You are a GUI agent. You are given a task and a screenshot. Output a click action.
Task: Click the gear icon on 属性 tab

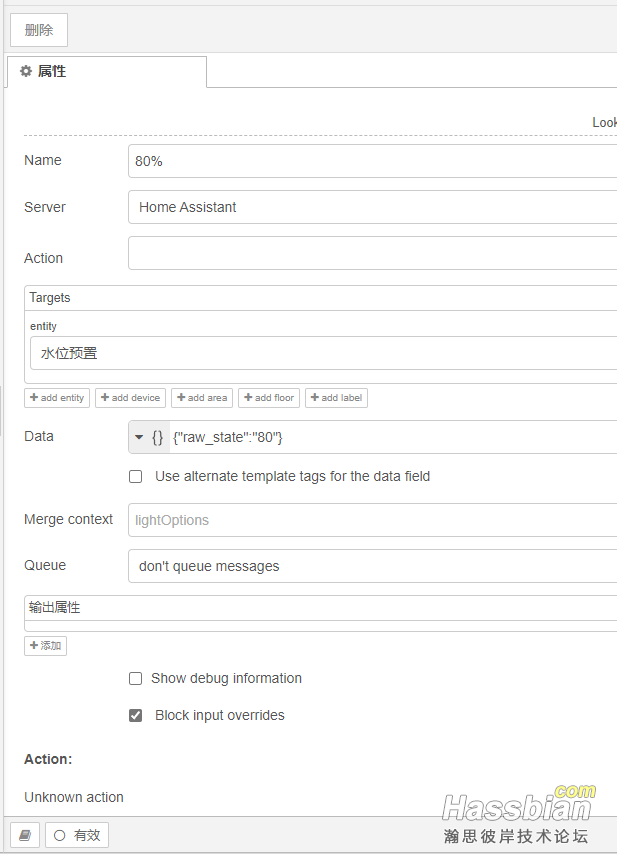(x=26, y=71)
